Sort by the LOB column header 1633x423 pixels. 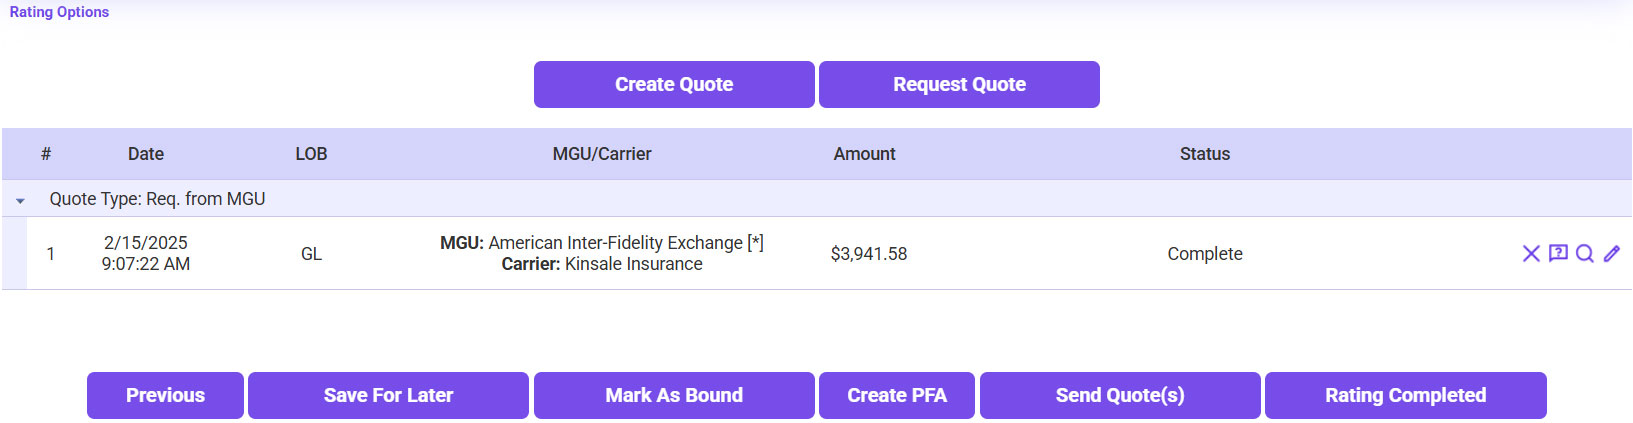(x=311, y=154)
